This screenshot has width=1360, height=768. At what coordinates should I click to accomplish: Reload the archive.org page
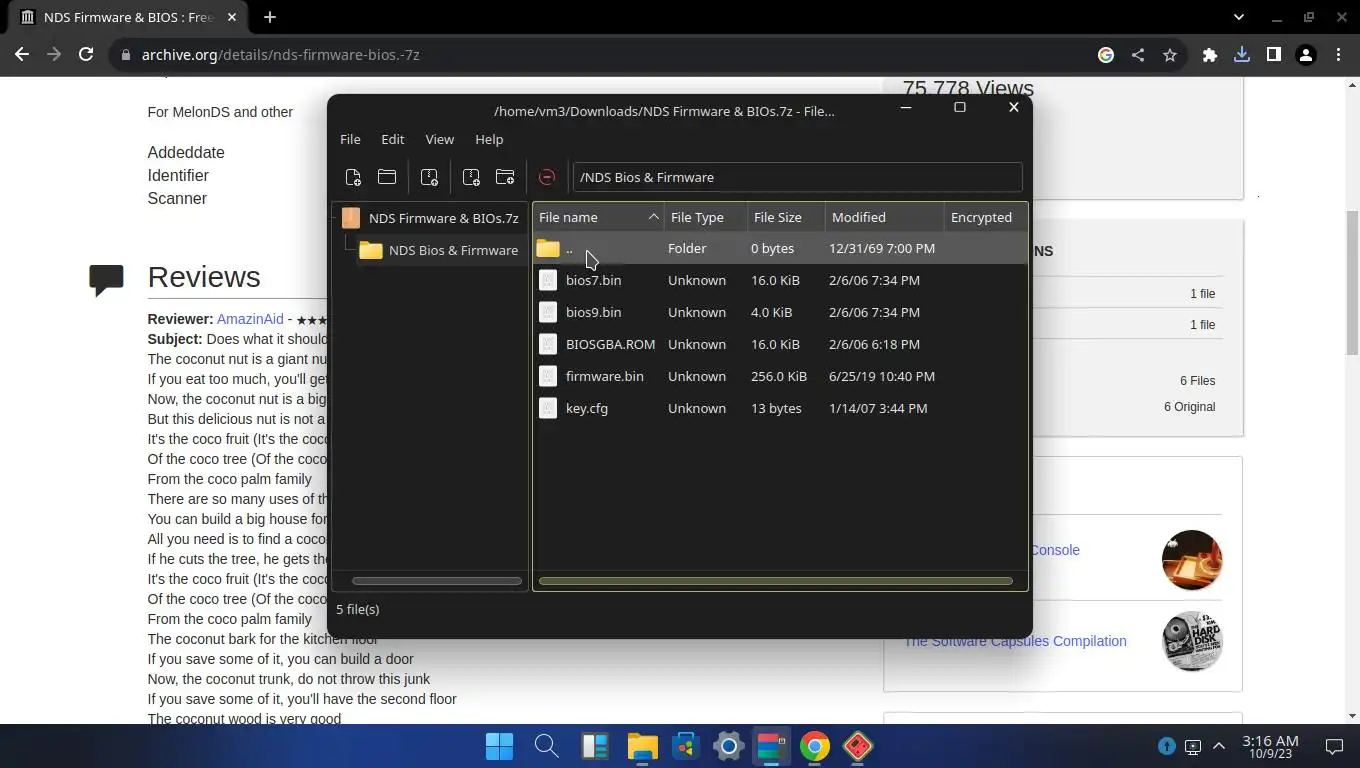point(86,55)
